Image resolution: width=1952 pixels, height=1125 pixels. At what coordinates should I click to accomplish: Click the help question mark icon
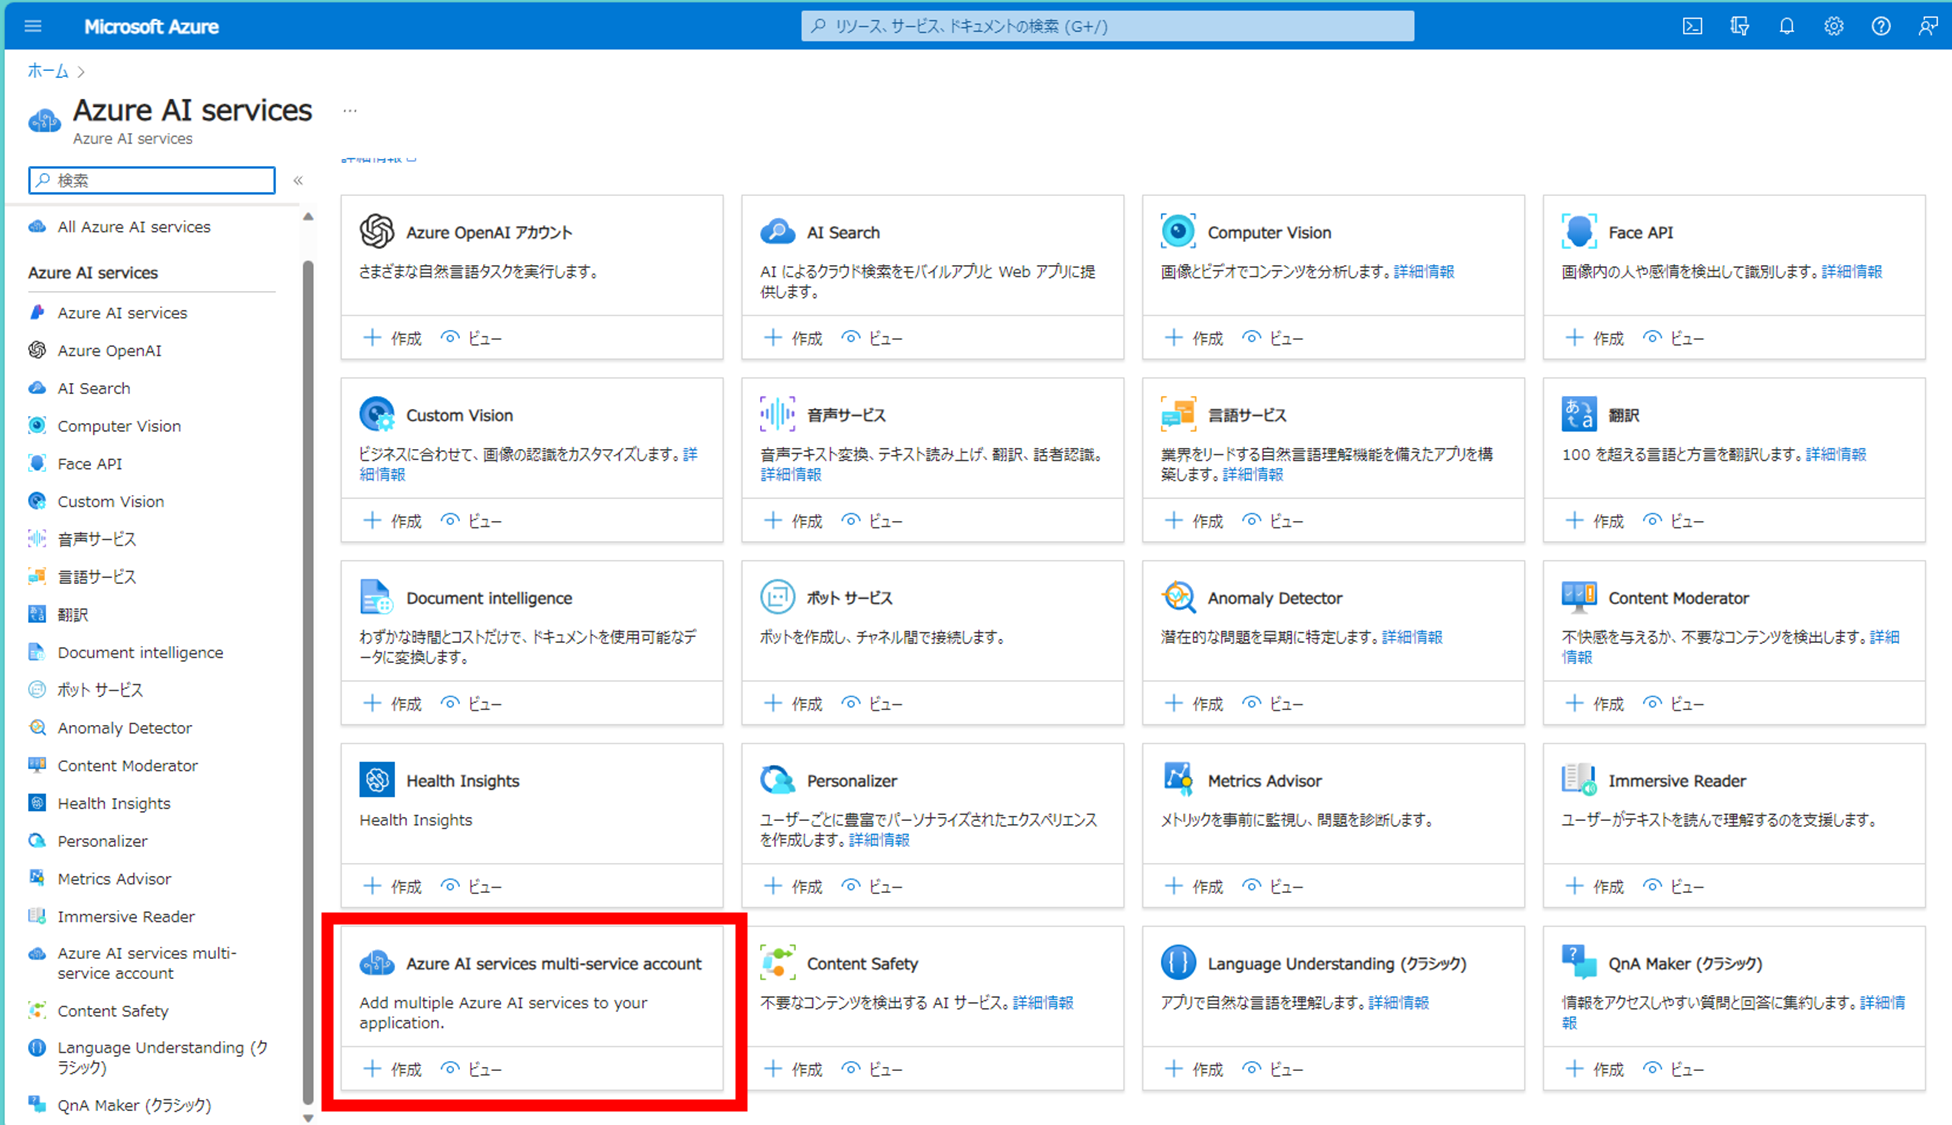tap(1880, 26)
